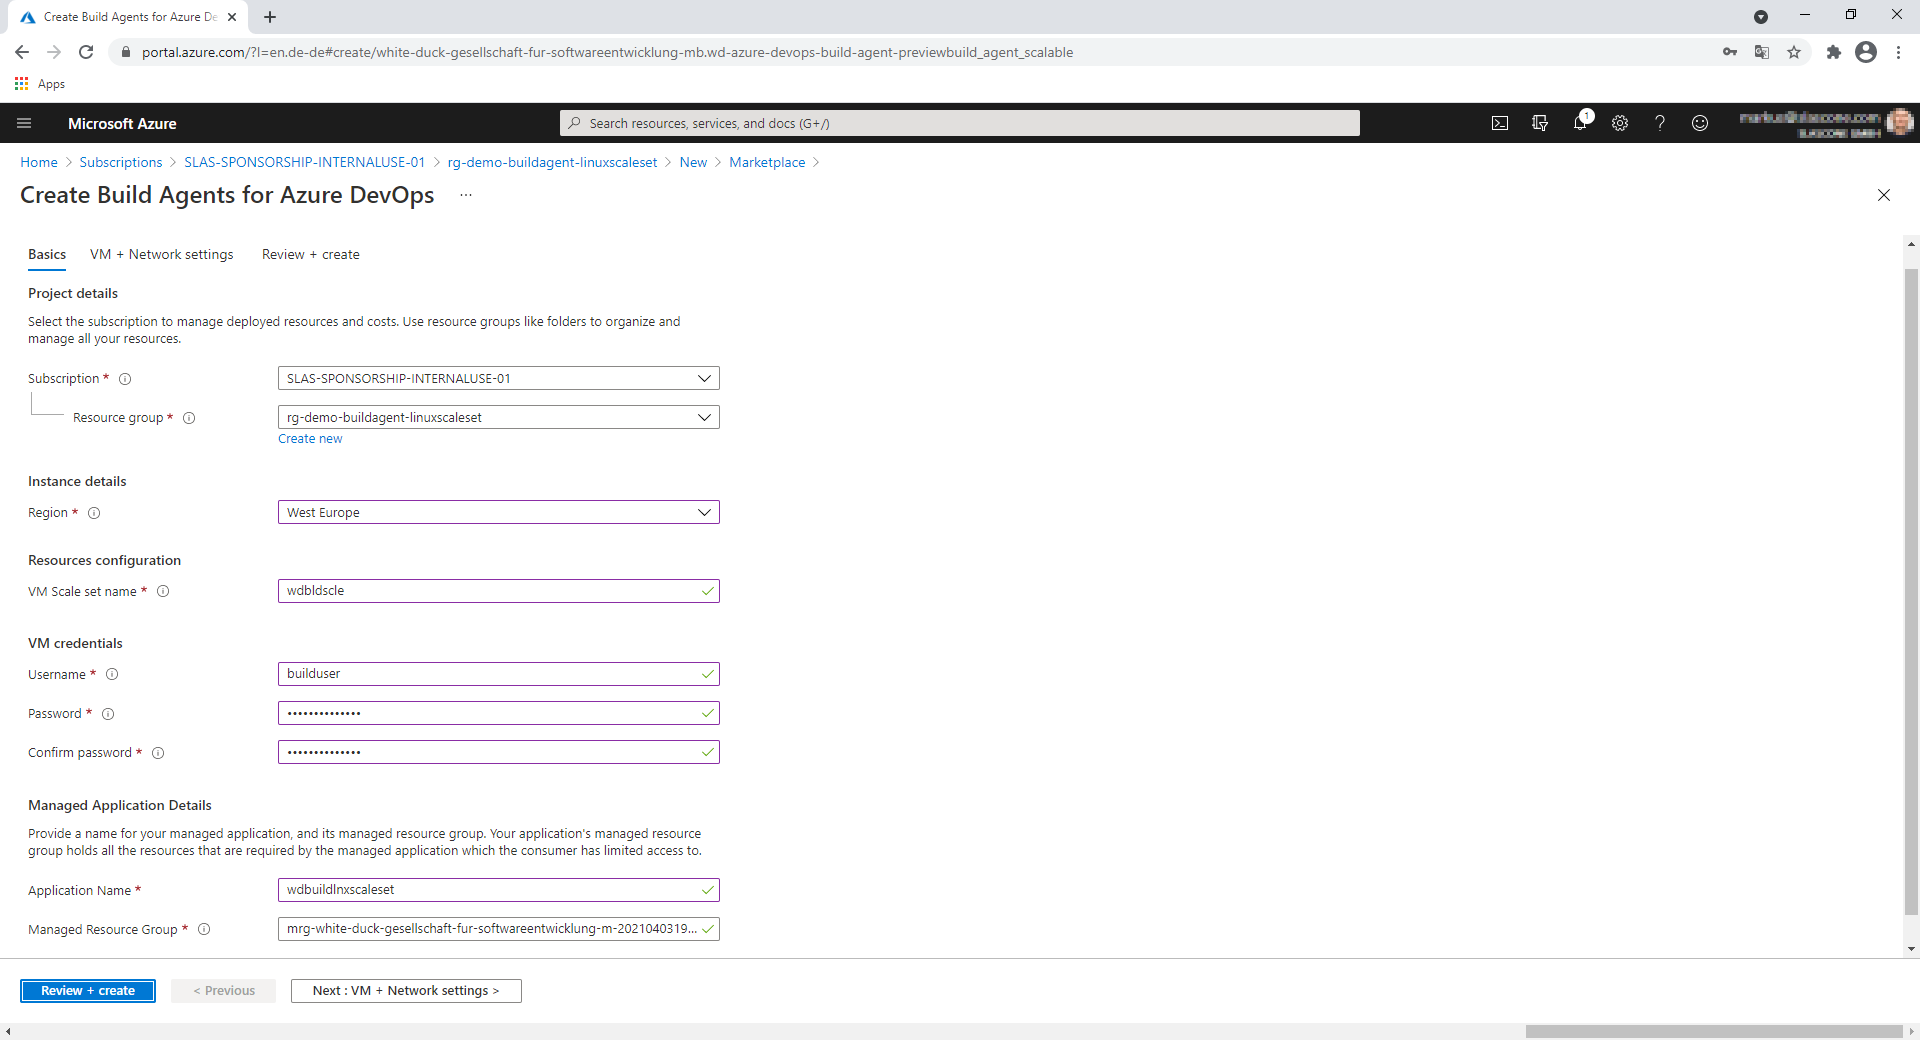
Task: Open the user account avatar menu
Action: [1900, 122]
